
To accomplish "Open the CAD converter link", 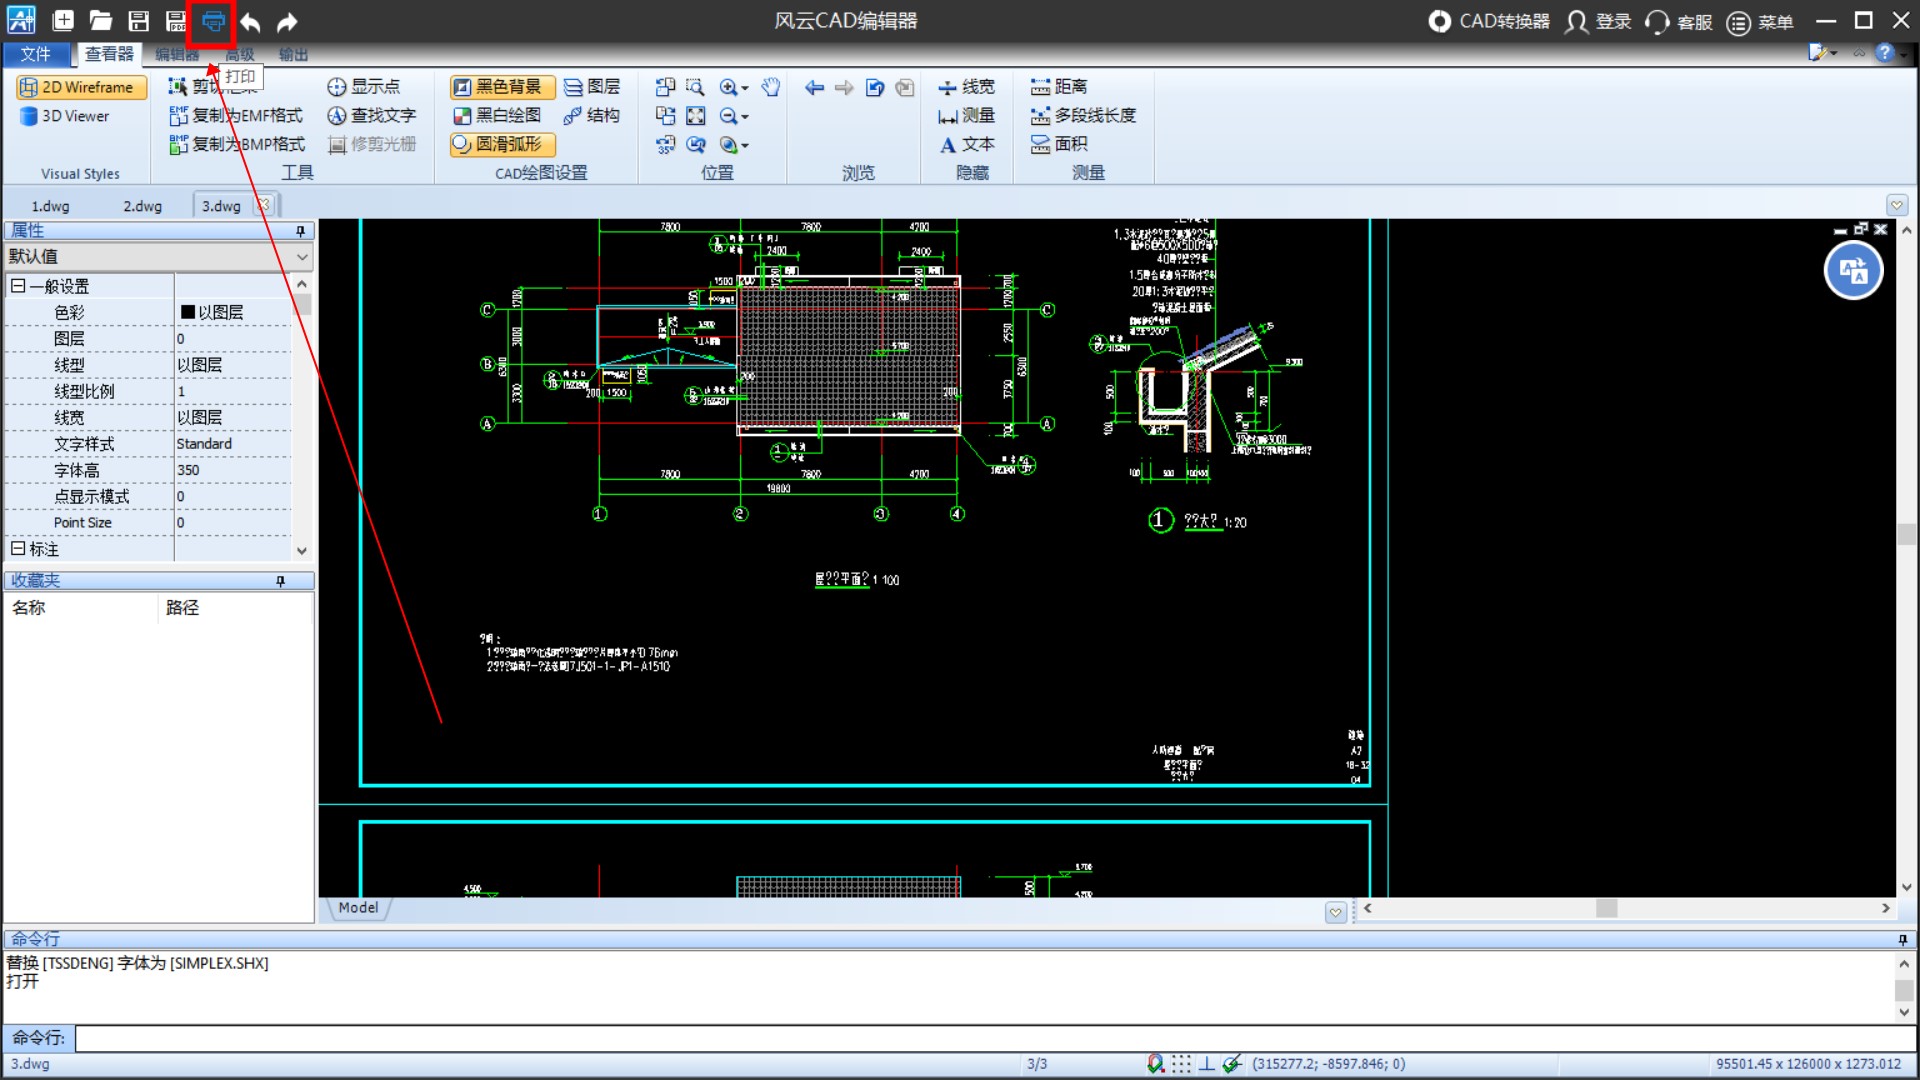I will pyautogui.click(x=1489, y=21).
